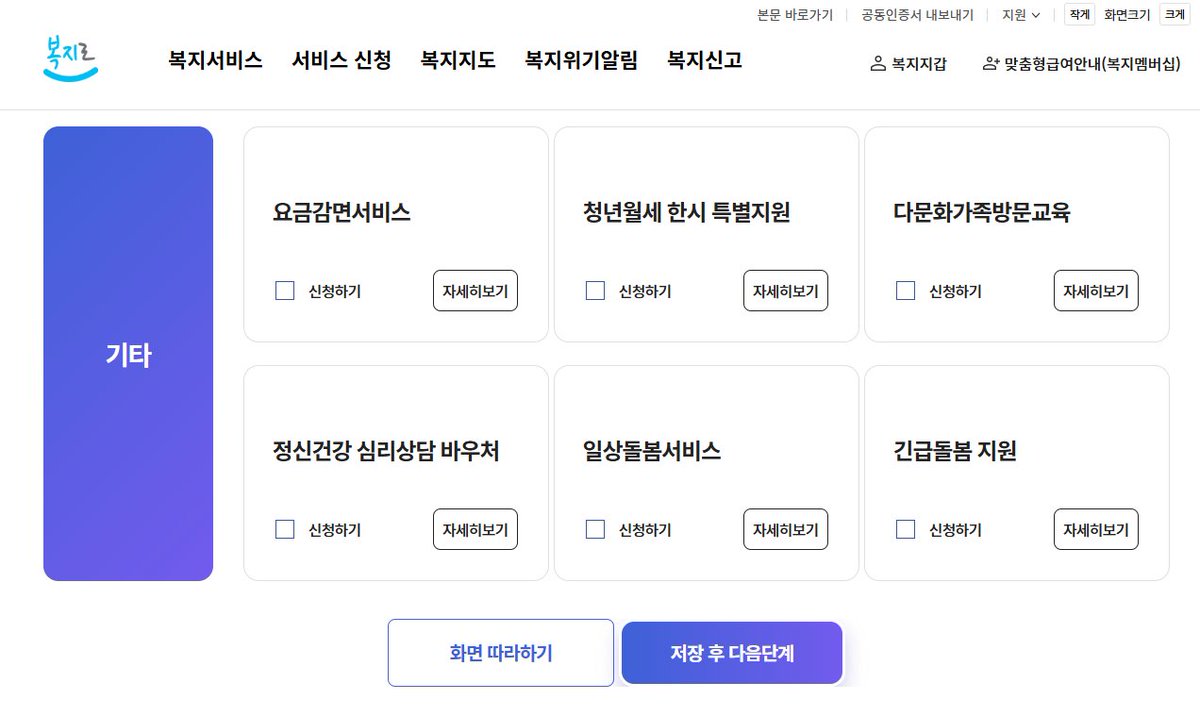The width and height of the screenshot is (1200, 716).
Task: Check 신청하기 for 요금감면서비스
Action: [285, 291]
